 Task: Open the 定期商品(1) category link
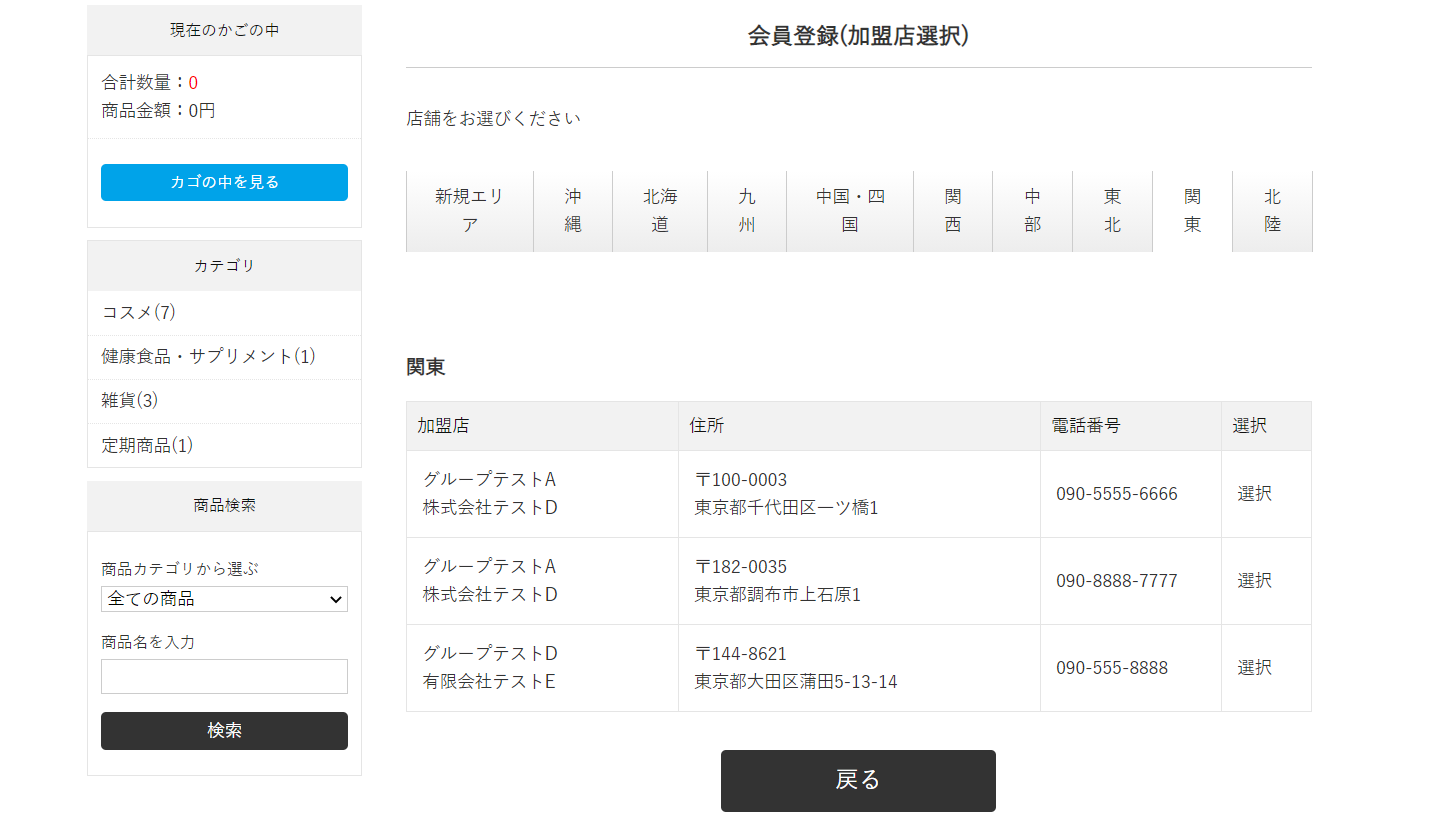(x=147, y=445)
